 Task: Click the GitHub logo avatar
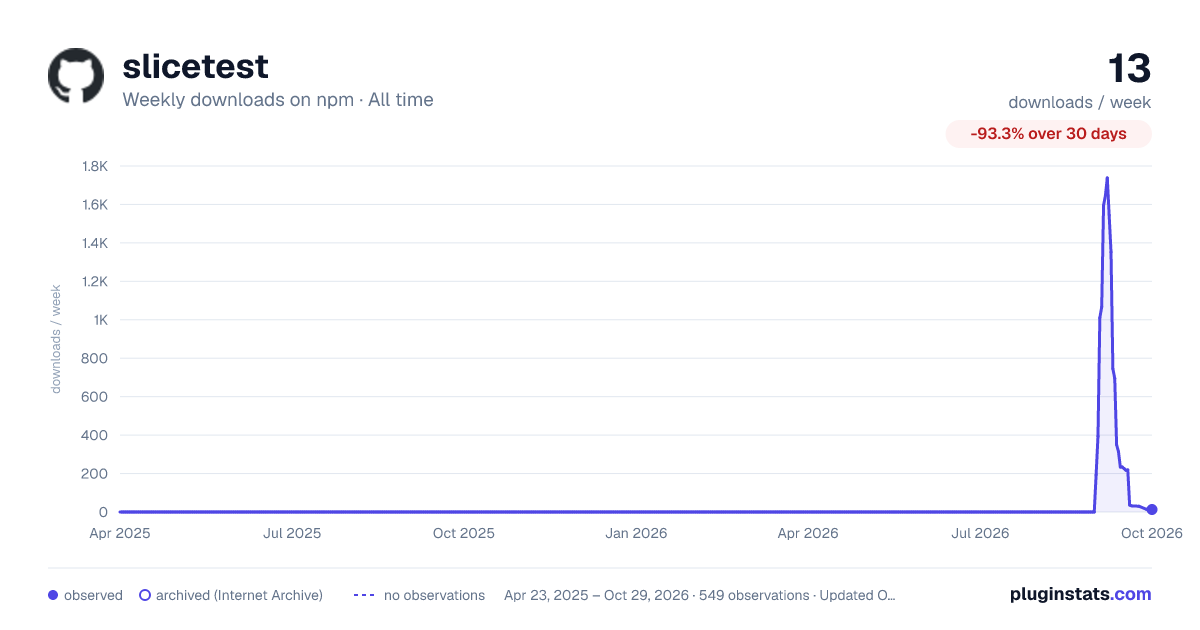click(76, 75)
